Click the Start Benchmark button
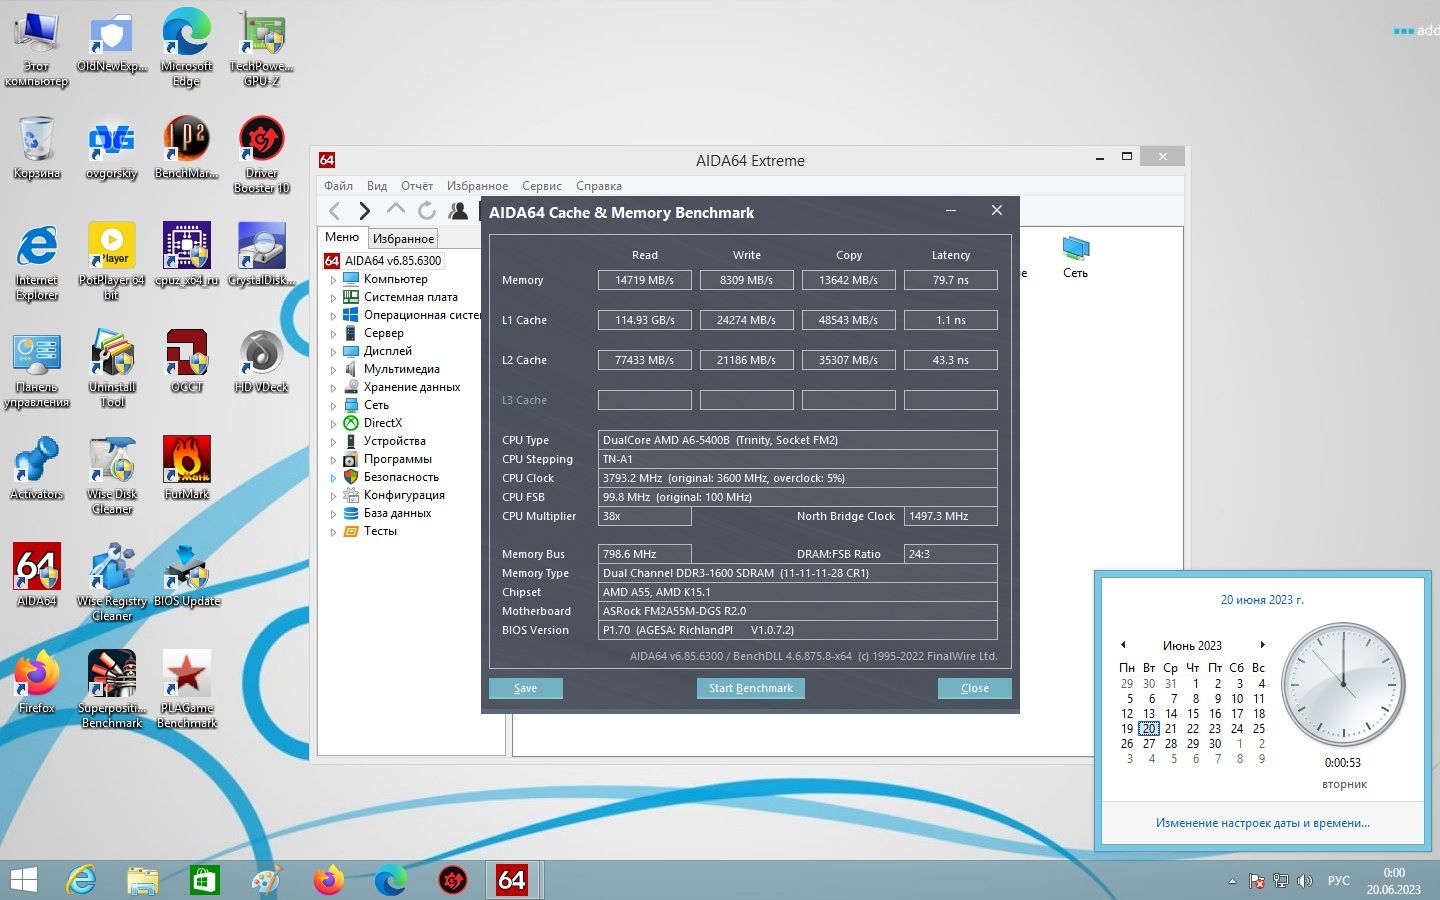 (751, 688)
